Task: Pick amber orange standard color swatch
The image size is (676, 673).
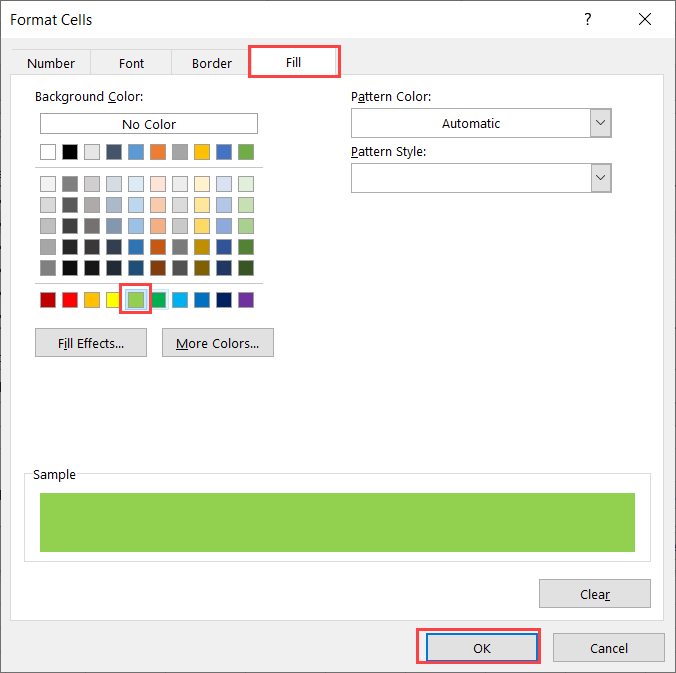Action: pos(92,300)
